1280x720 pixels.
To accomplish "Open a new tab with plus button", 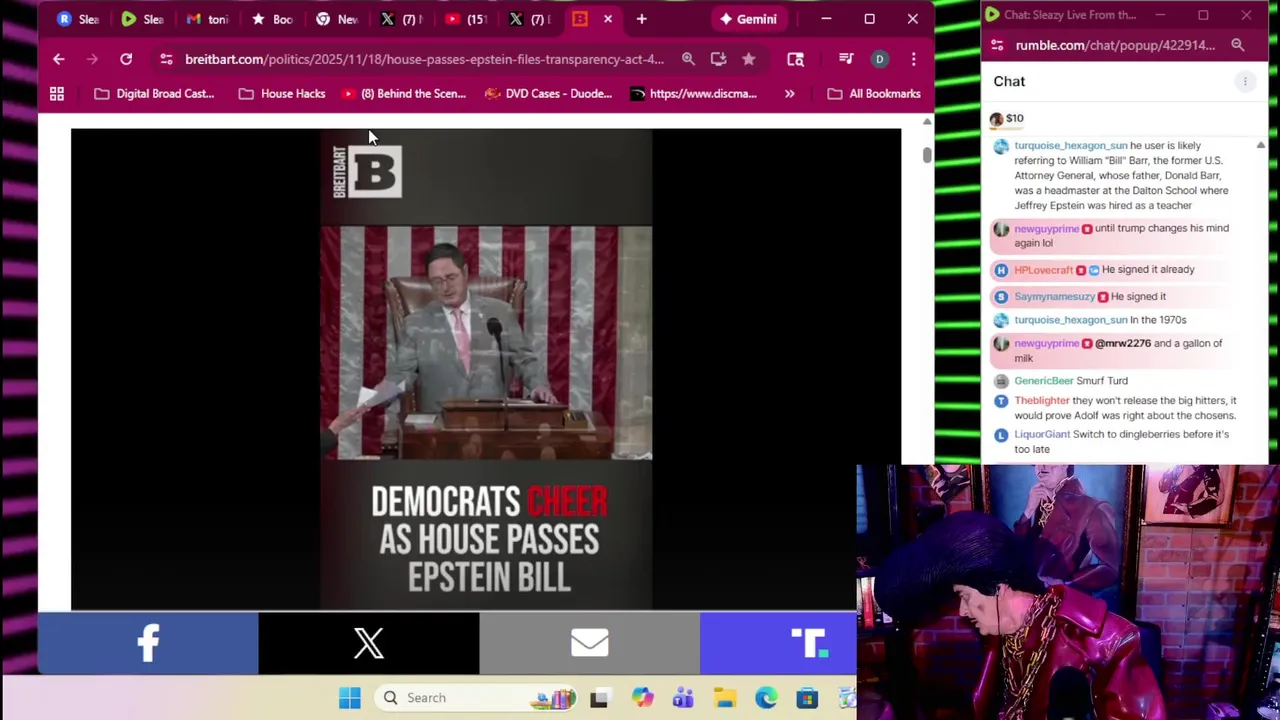I will tap(642, 19).
